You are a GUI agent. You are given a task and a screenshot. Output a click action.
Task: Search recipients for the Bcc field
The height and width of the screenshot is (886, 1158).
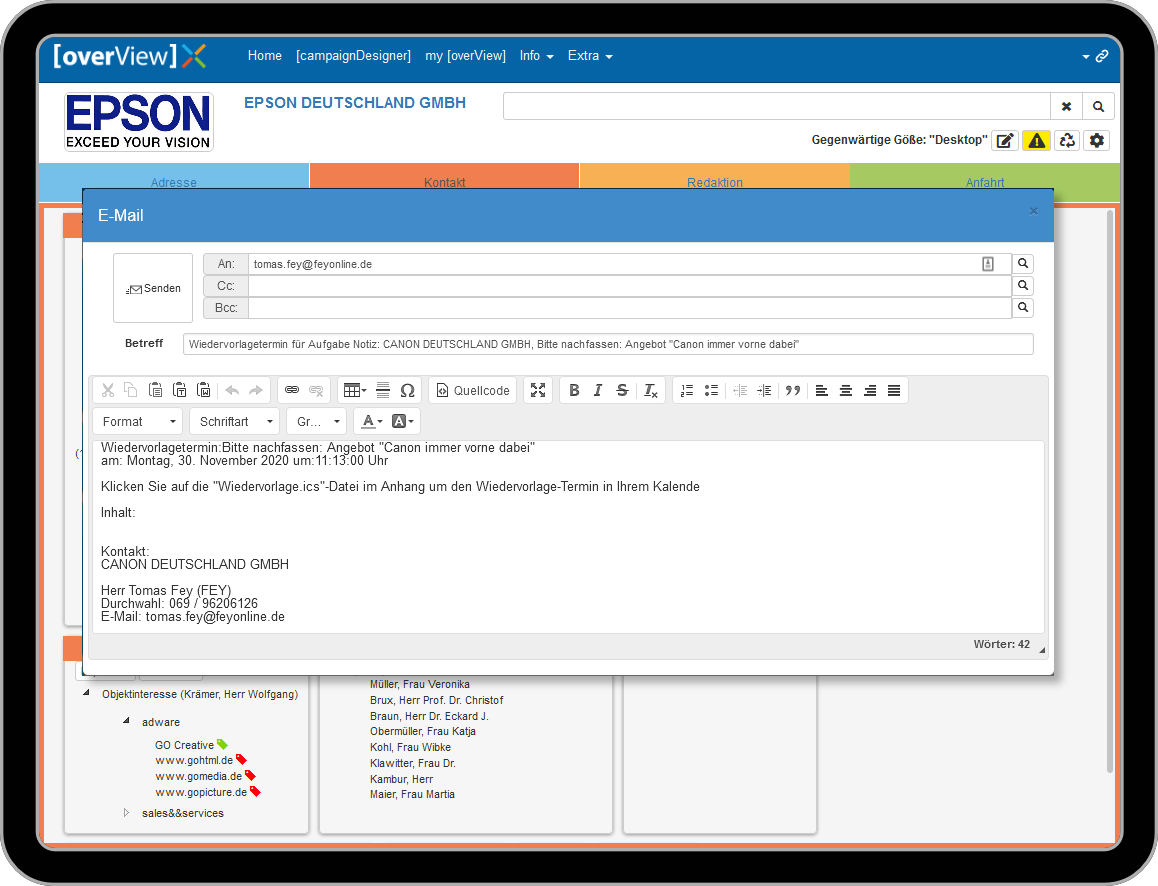(1023, 307)
